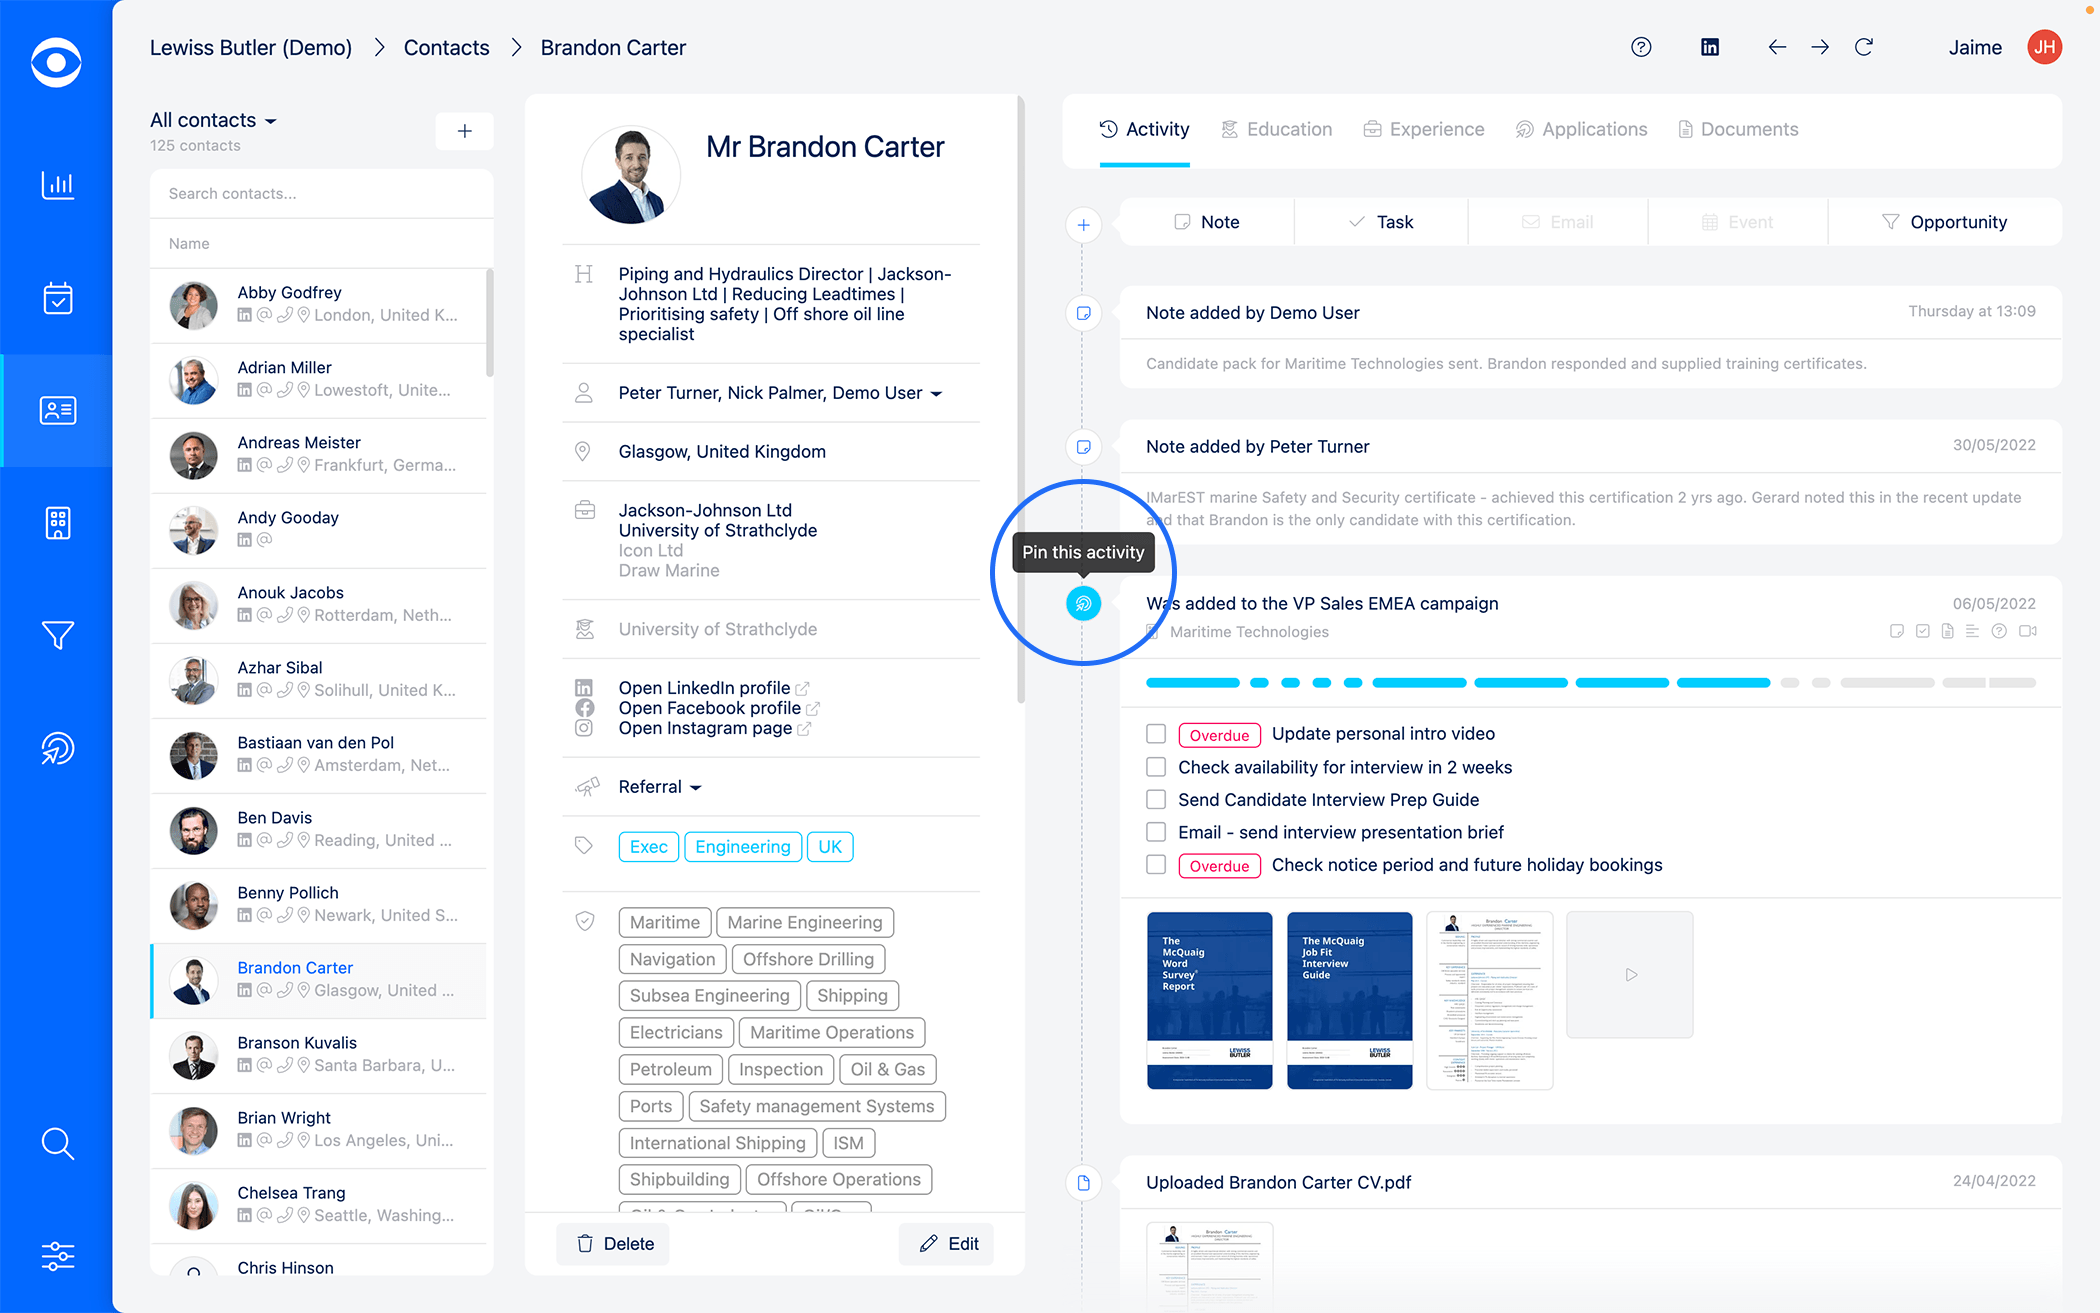
Task: Click the help question mark icon
Action: click(1641, 47)
